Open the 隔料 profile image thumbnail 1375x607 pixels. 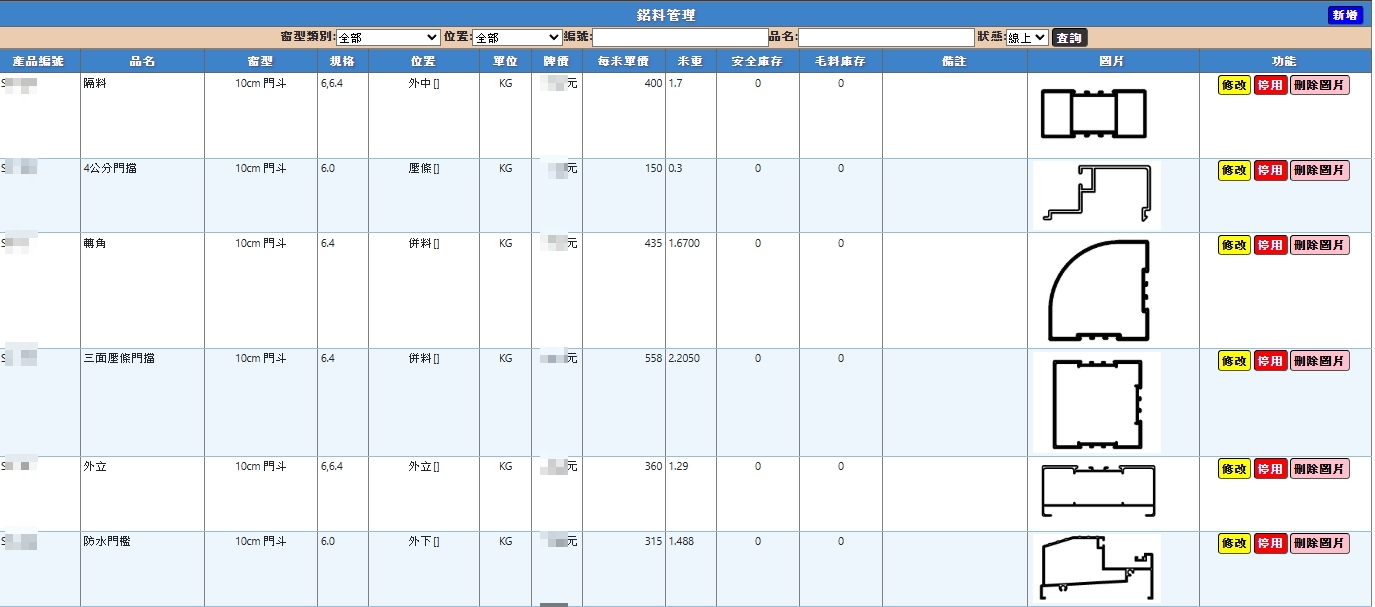(x=1094, y=113)
